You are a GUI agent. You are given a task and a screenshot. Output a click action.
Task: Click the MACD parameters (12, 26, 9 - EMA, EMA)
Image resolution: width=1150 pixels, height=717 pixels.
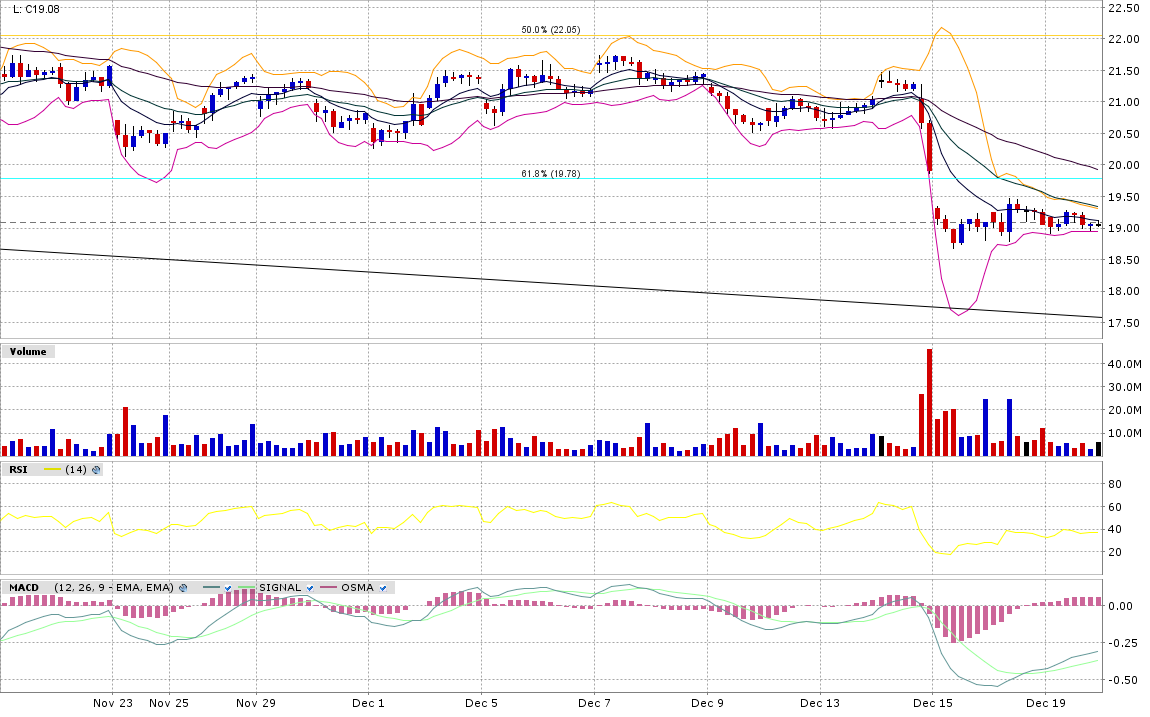point(114,588)
